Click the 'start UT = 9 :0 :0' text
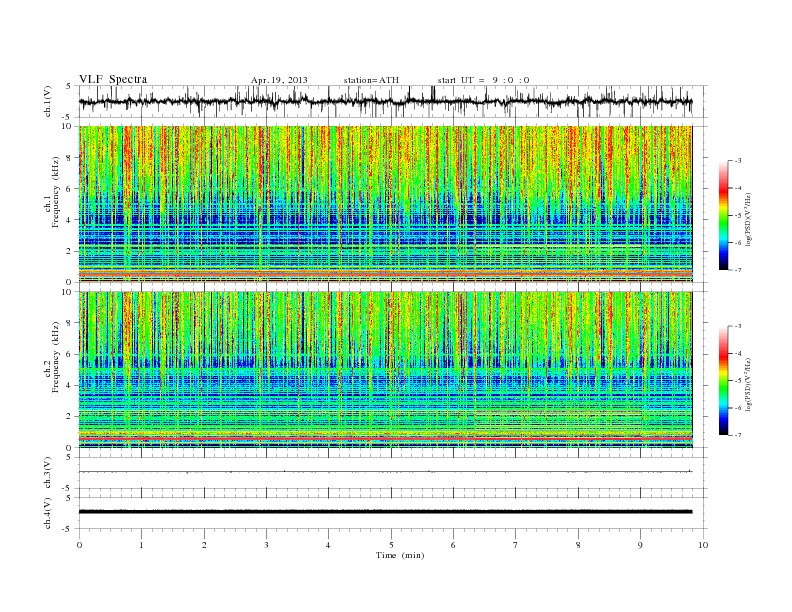 483,80
